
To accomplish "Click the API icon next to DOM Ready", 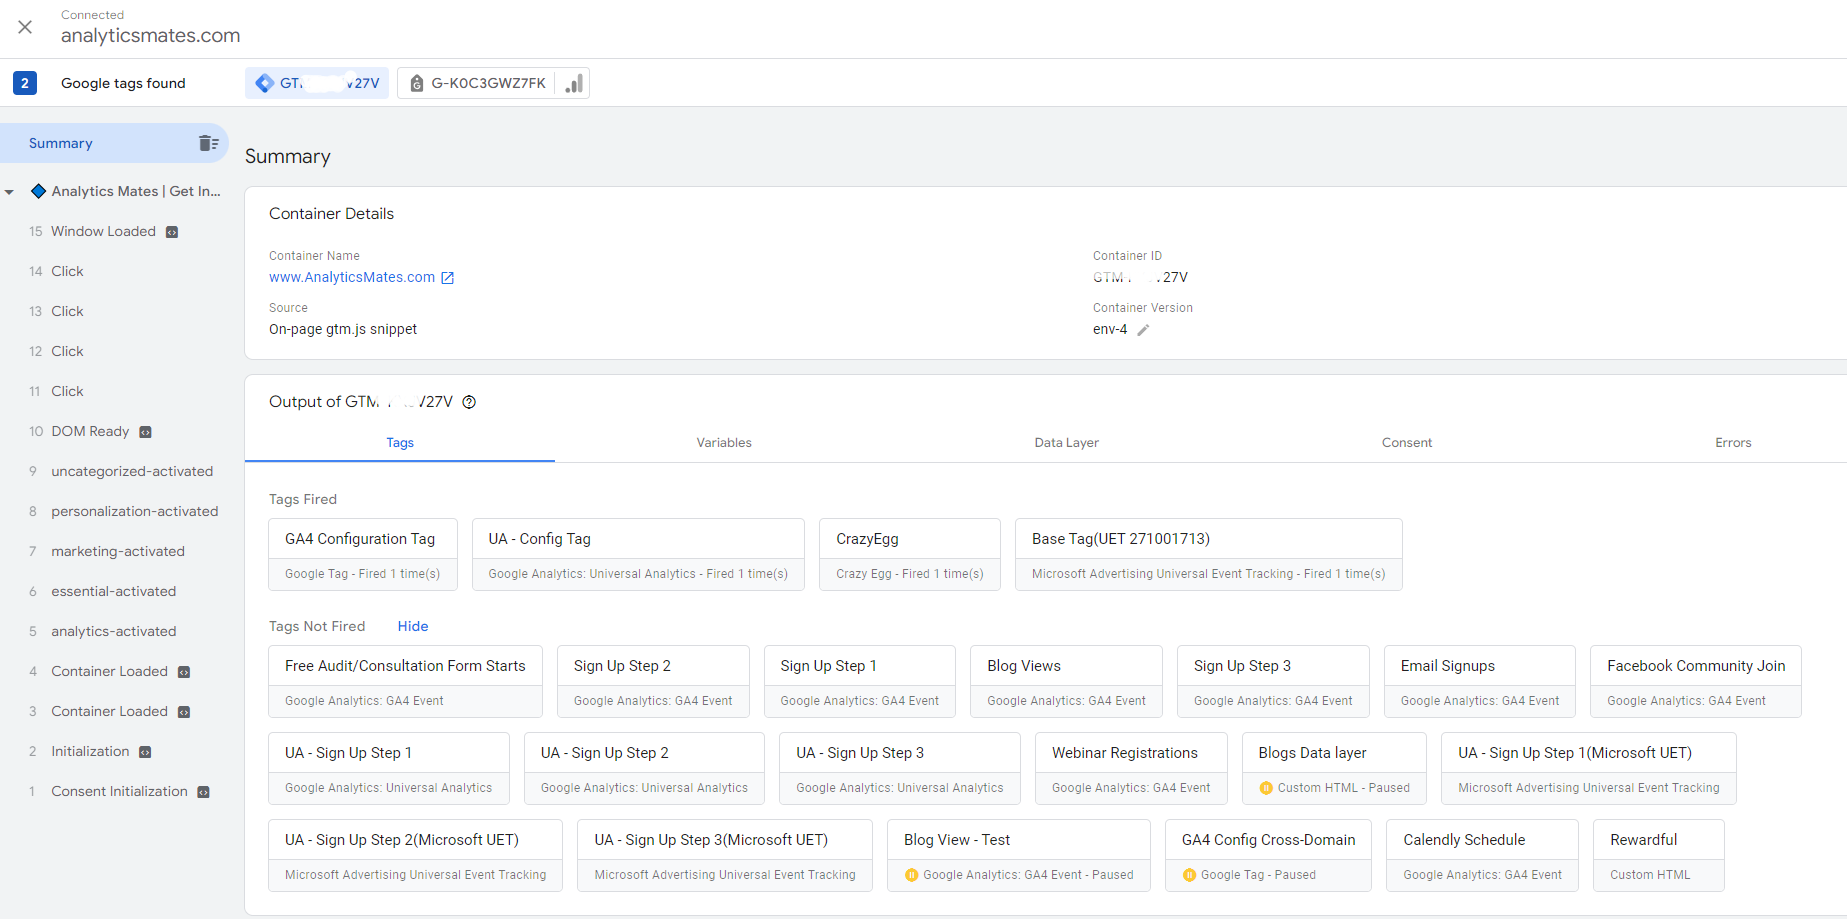I will pos(145,432).
